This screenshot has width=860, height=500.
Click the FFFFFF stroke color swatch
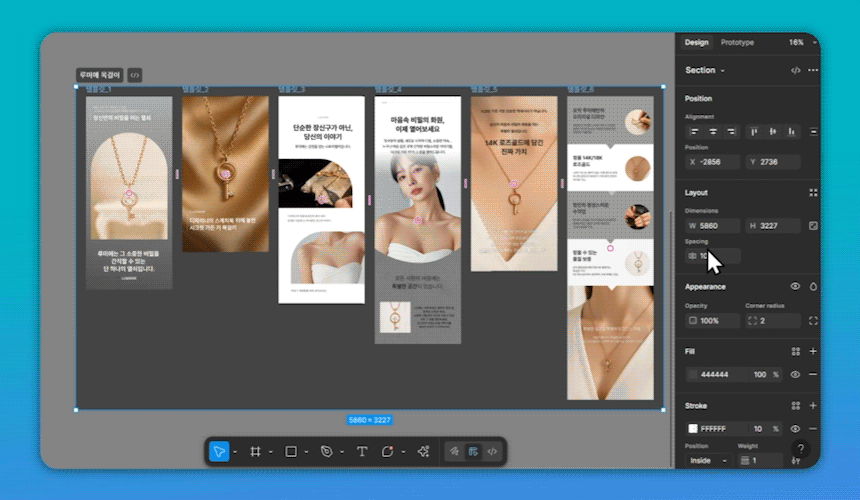(x=692, y=429)
